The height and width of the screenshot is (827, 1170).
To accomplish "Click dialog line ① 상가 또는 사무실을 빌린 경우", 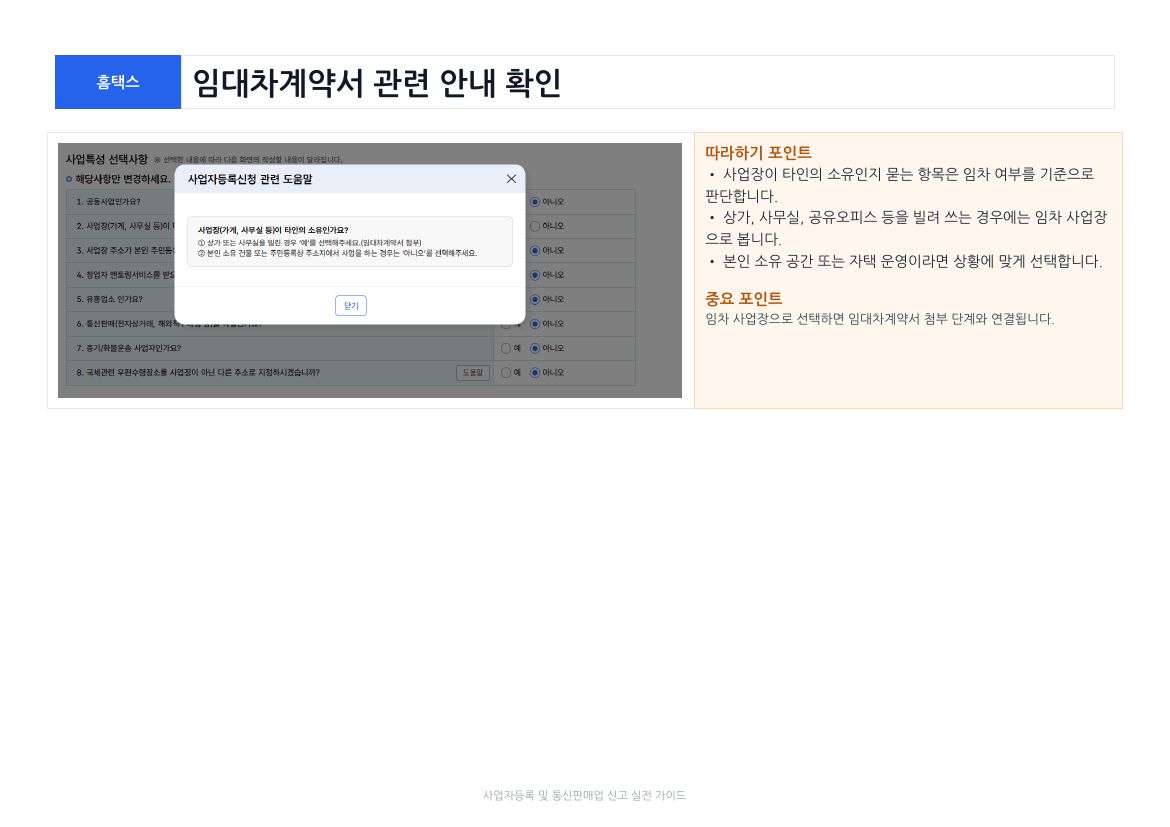I will click(x=310, y=243).
